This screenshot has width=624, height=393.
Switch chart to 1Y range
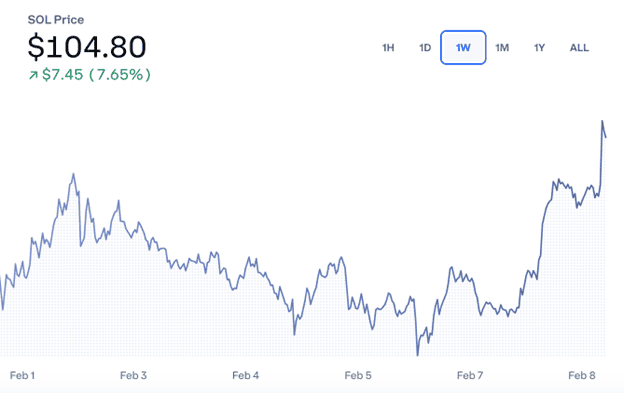pos(539,48)
